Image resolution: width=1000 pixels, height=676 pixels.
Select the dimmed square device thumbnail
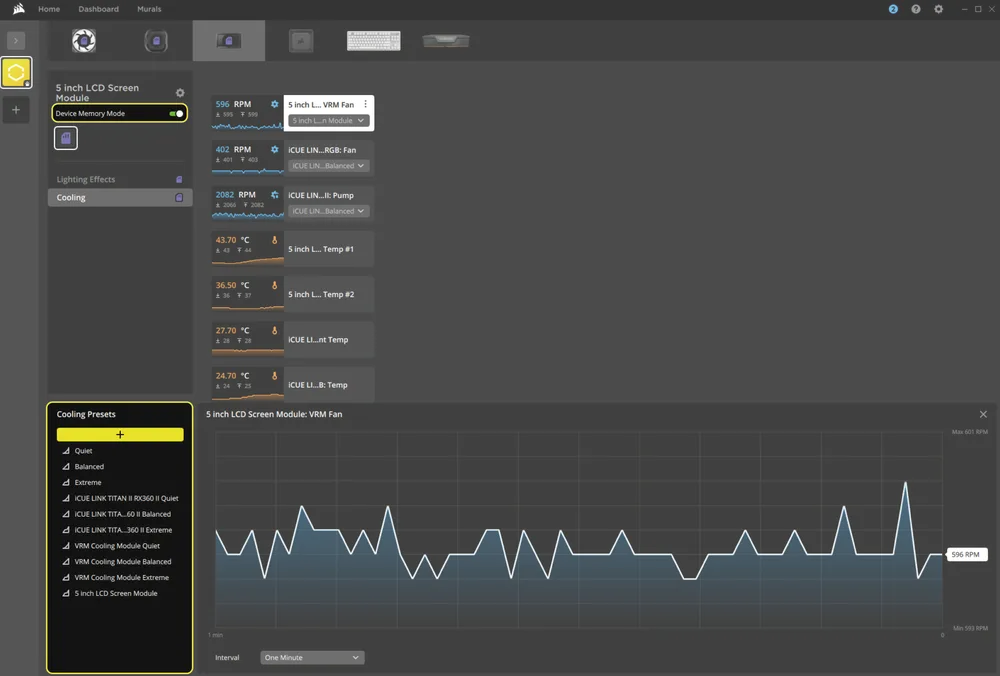click(301, 41)
